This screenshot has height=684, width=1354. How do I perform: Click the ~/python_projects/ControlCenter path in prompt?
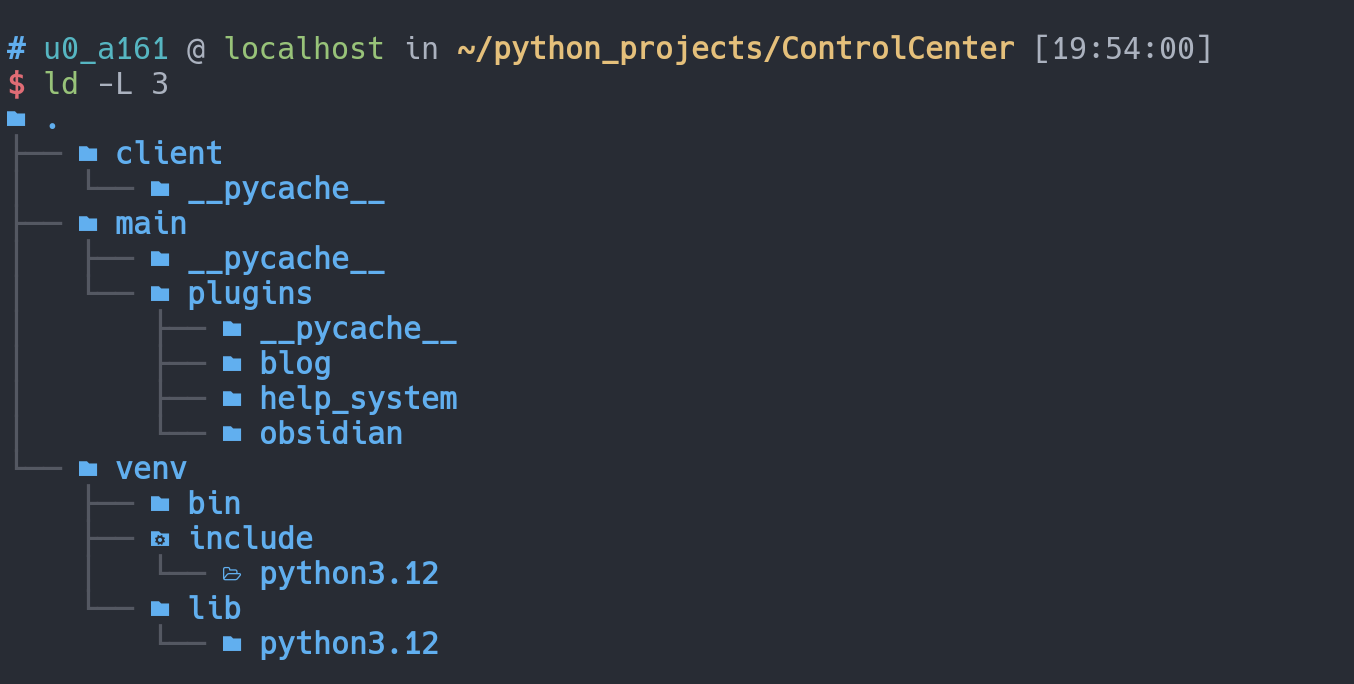735,48
